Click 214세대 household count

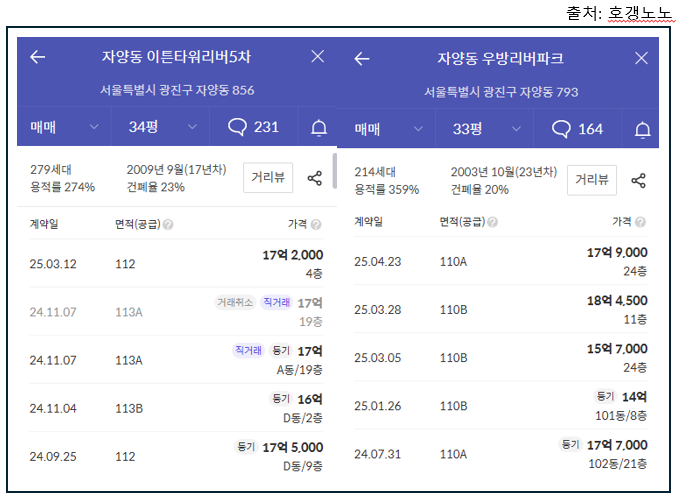click(x=375, y=172)
